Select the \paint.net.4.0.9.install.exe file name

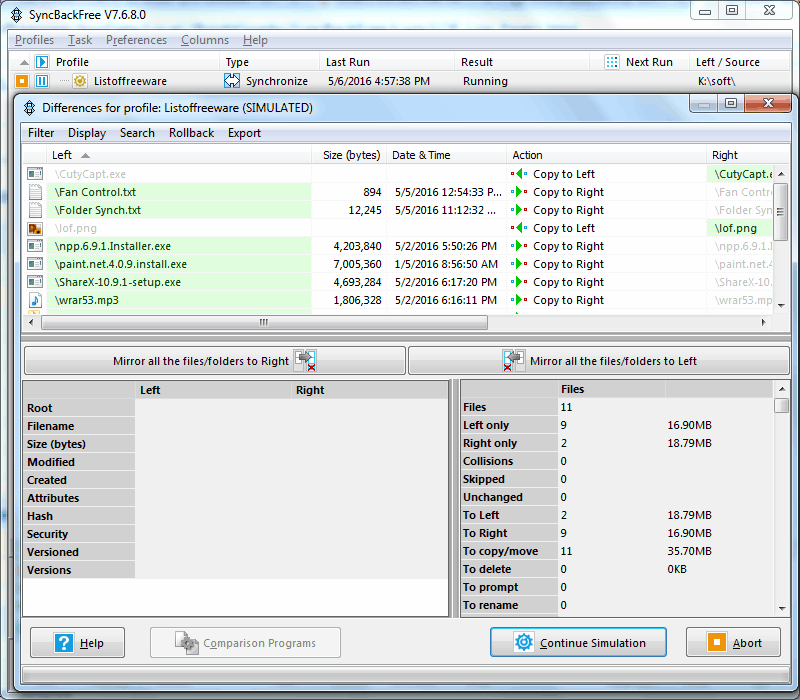pyautogui.click(x=120, y=264)
